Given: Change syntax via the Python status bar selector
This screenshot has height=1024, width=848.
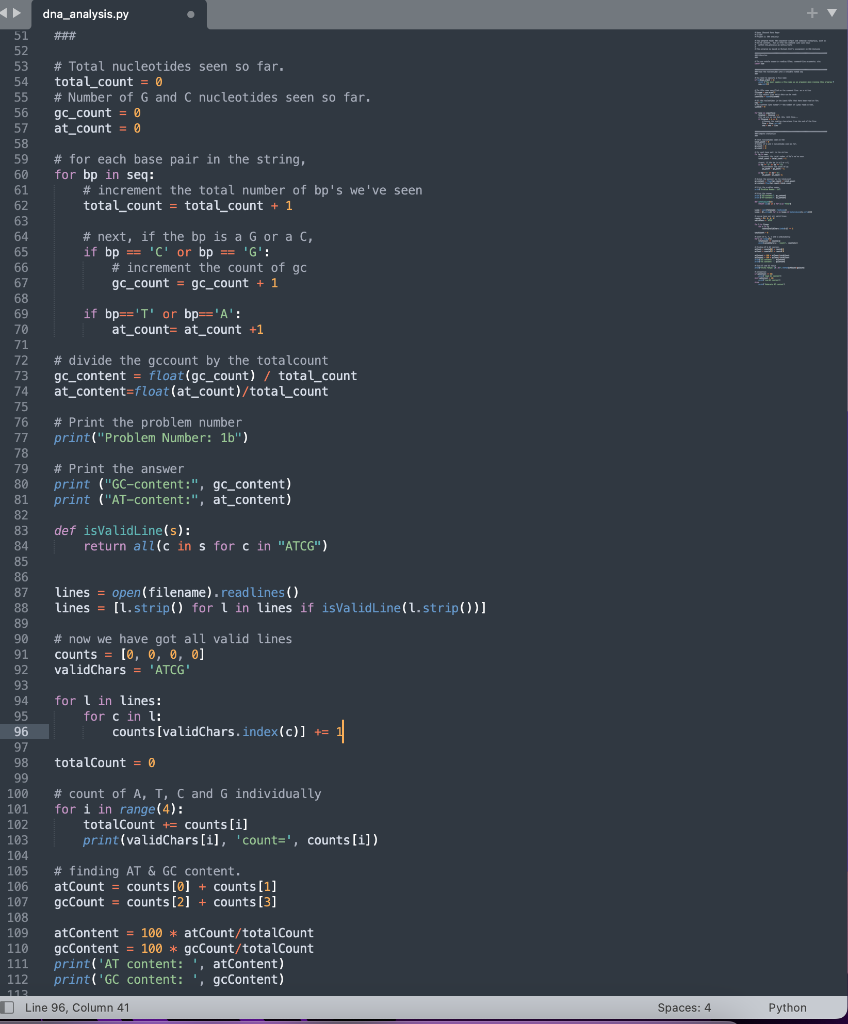Looking at the screenshot, I should click(x=789, y=1007).
